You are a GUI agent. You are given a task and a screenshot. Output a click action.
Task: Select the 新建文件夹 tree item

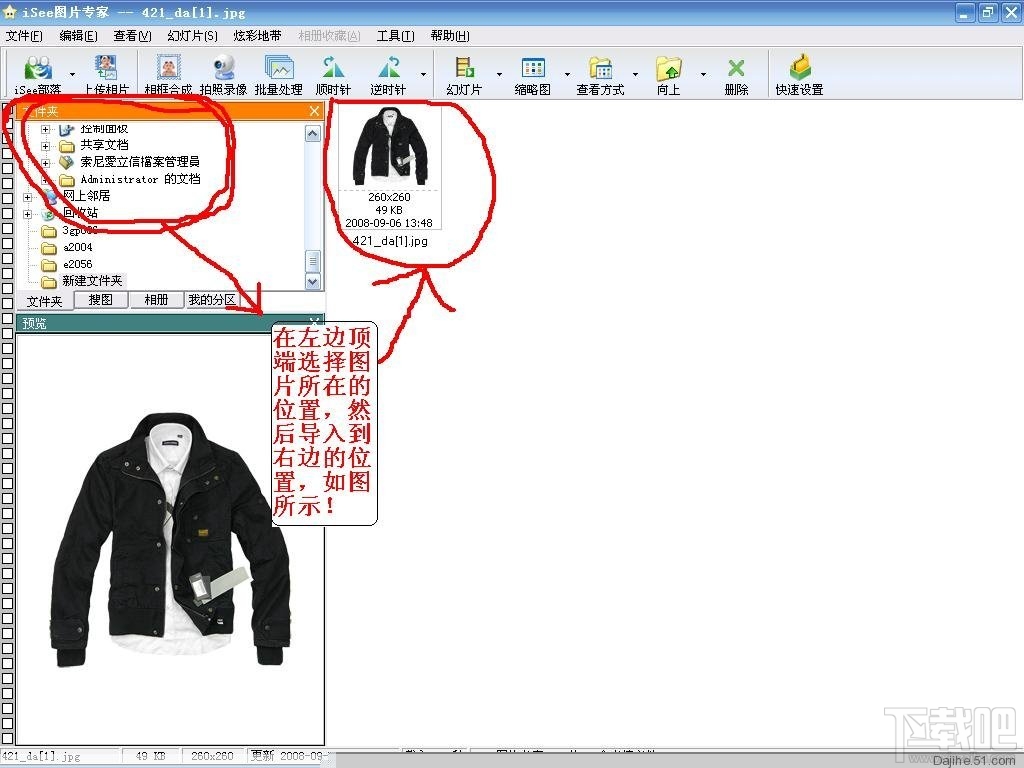(92, 281)
